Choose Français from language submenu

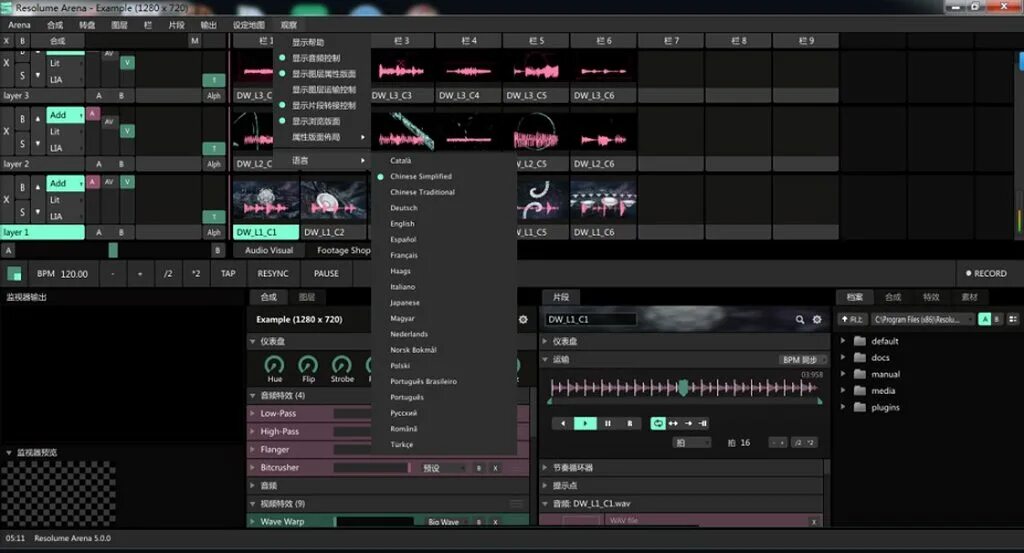[x=404, y=255]
